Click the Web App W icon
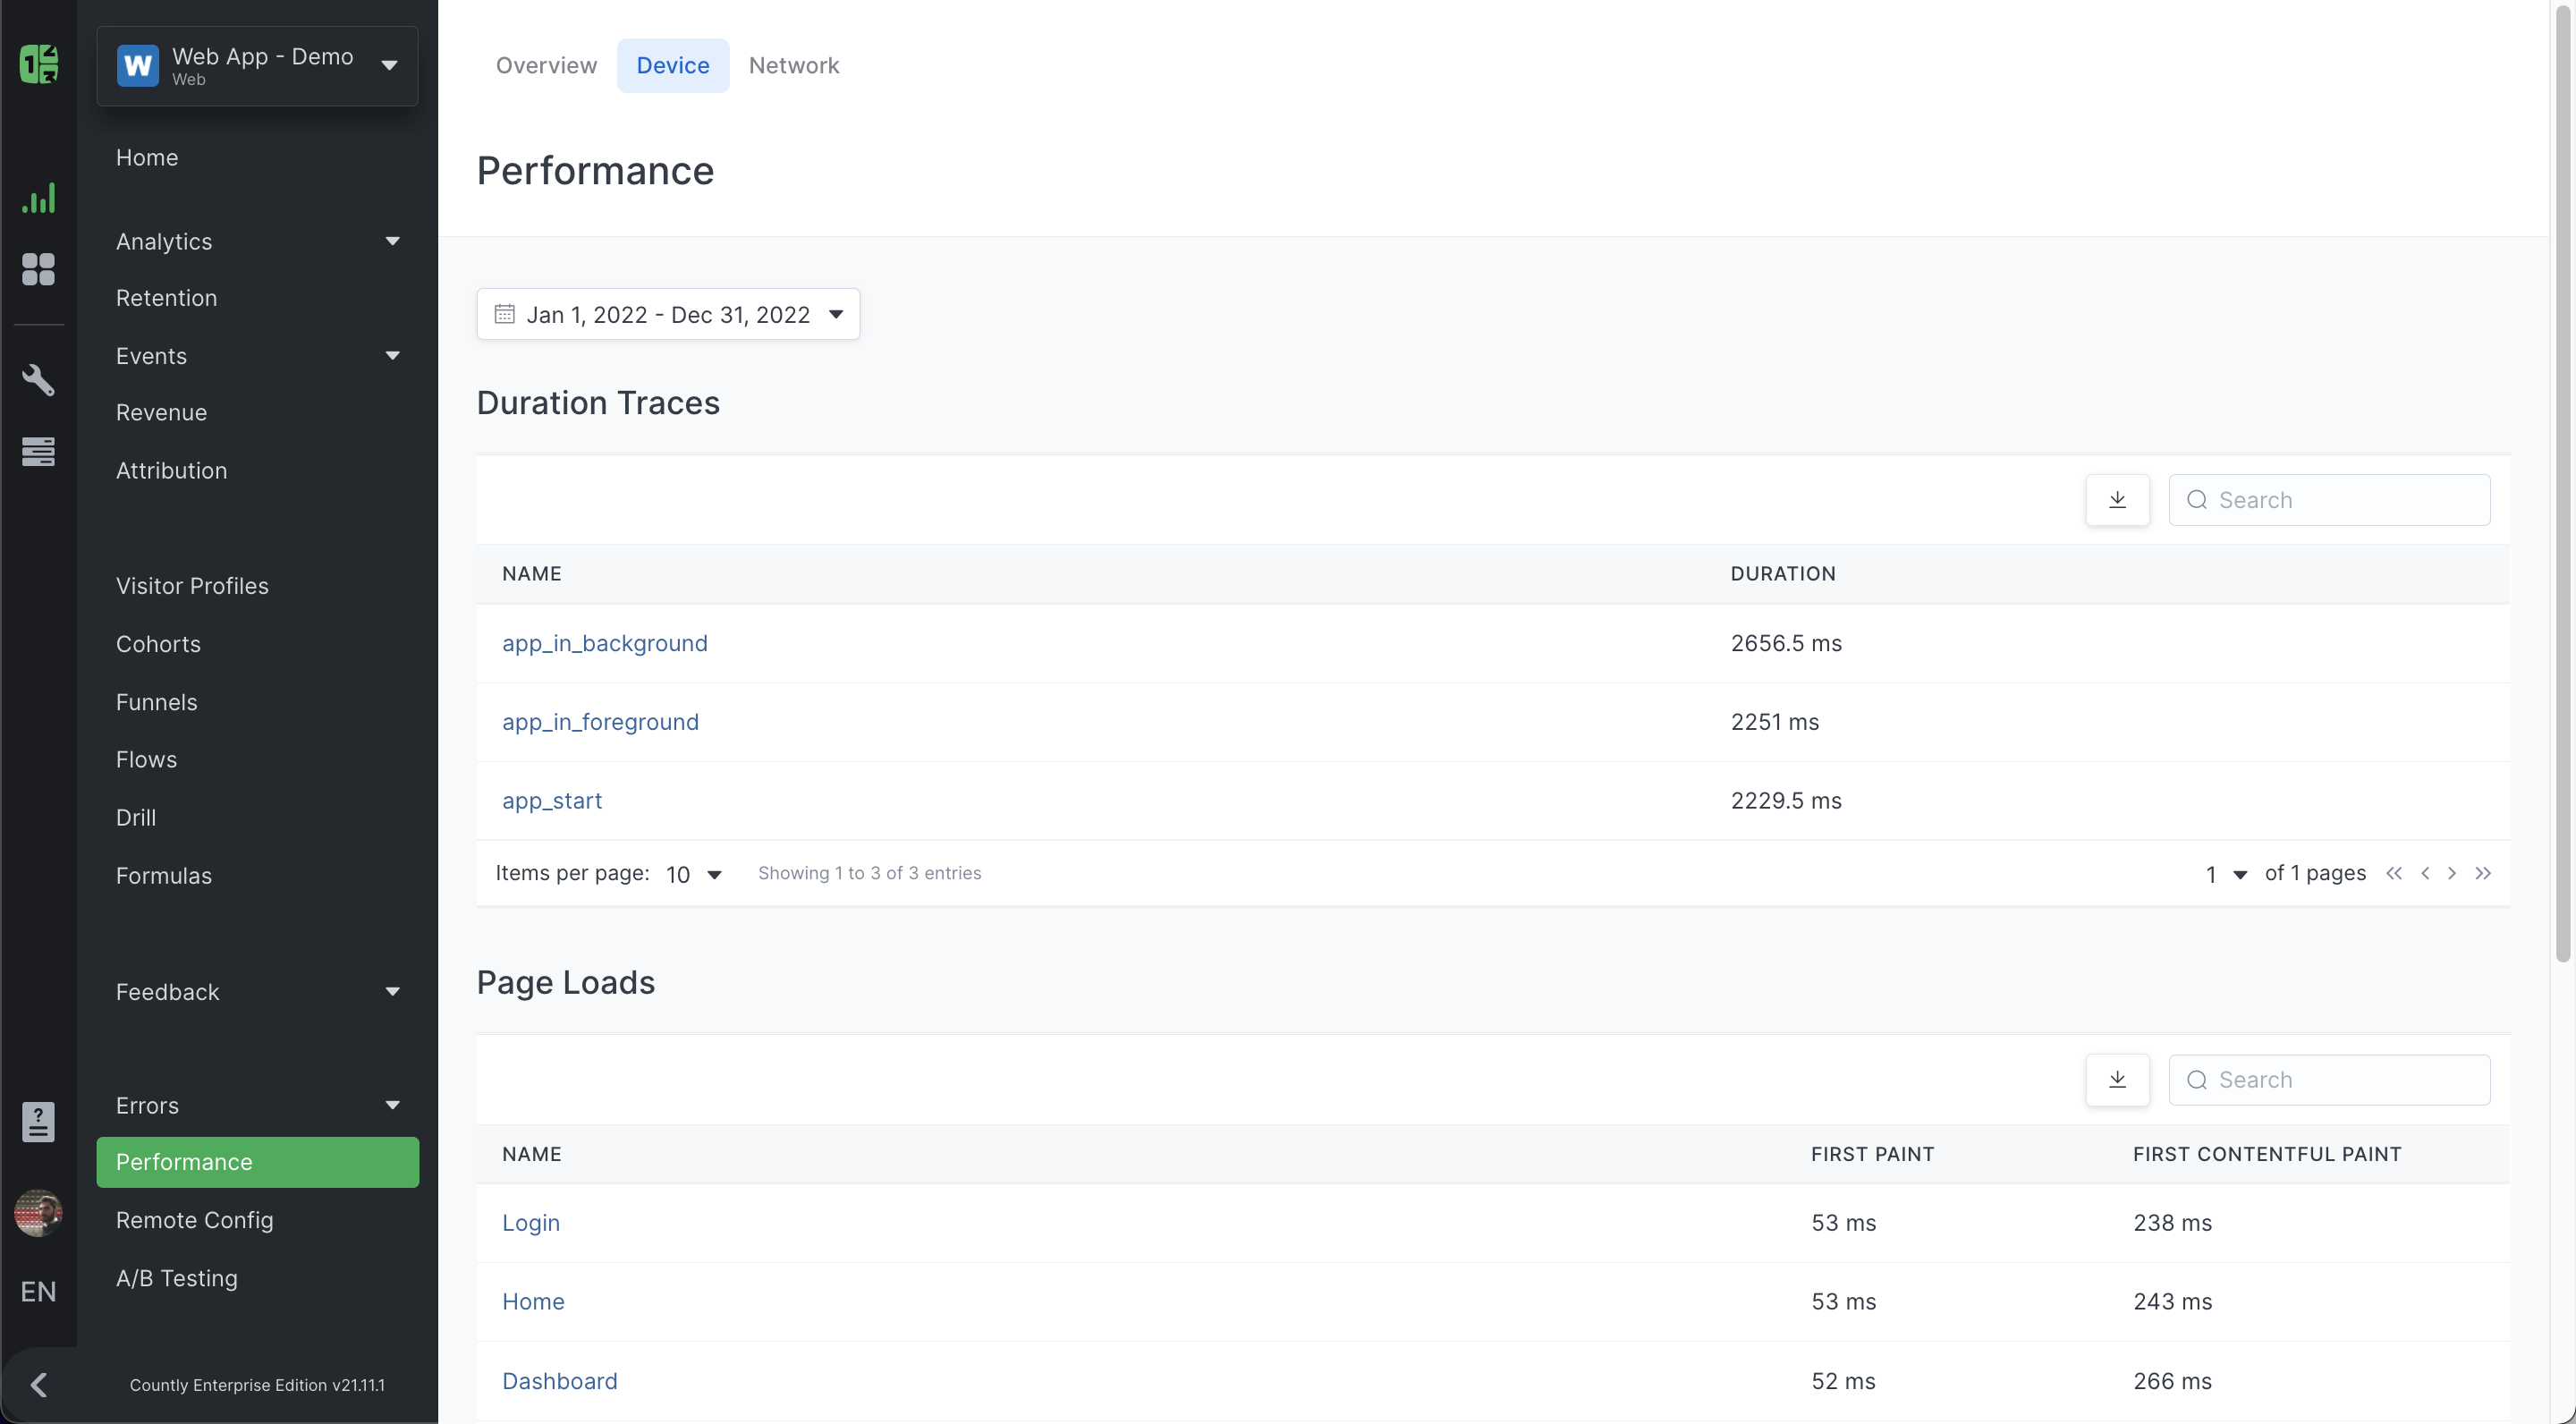Screen dimensions: 2576x1424 pyautogui.click(x=138, y=66)
